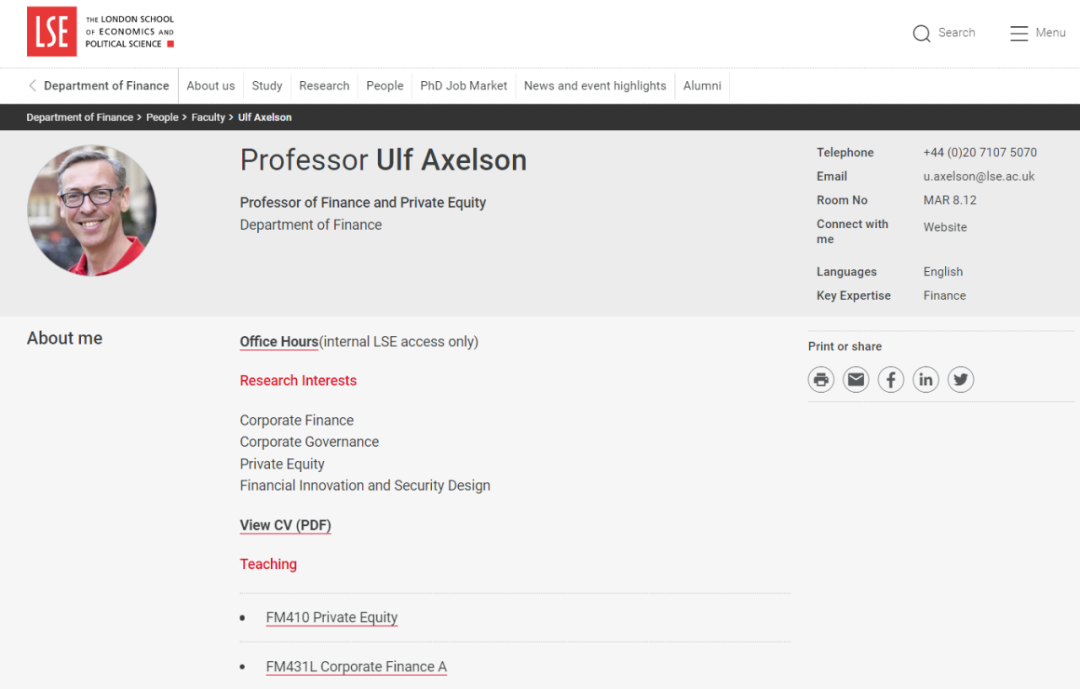Click the LSE logo

(52, 32)
